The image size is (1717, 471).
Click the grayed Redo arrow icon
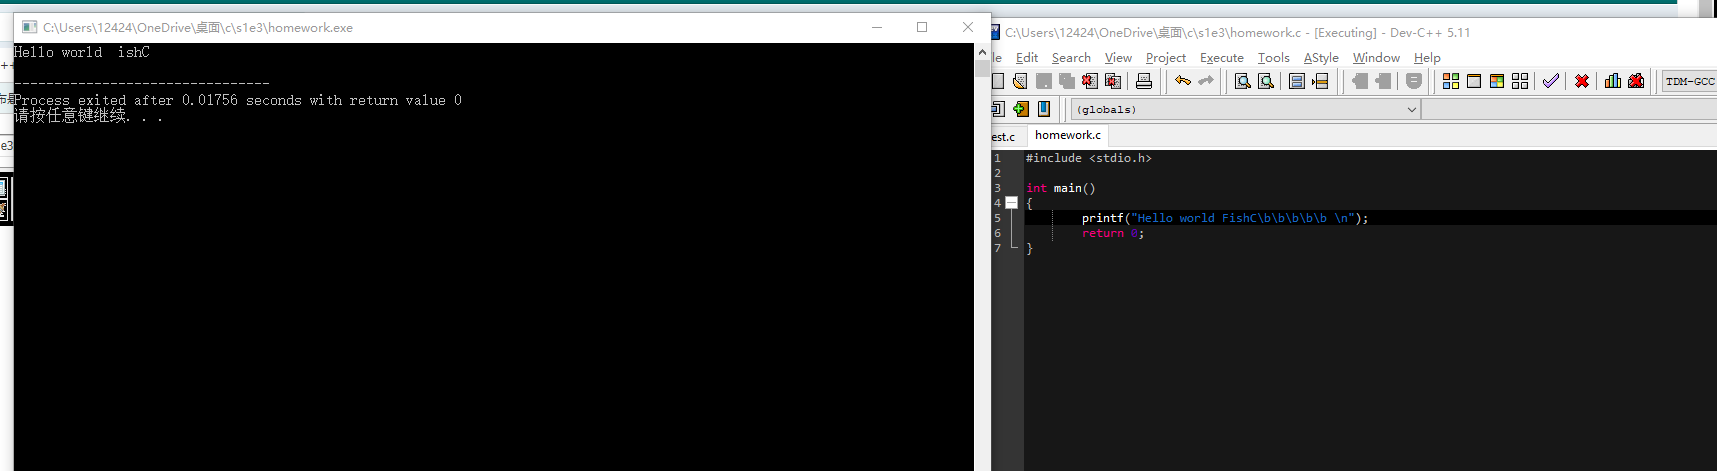[1206, 81]
